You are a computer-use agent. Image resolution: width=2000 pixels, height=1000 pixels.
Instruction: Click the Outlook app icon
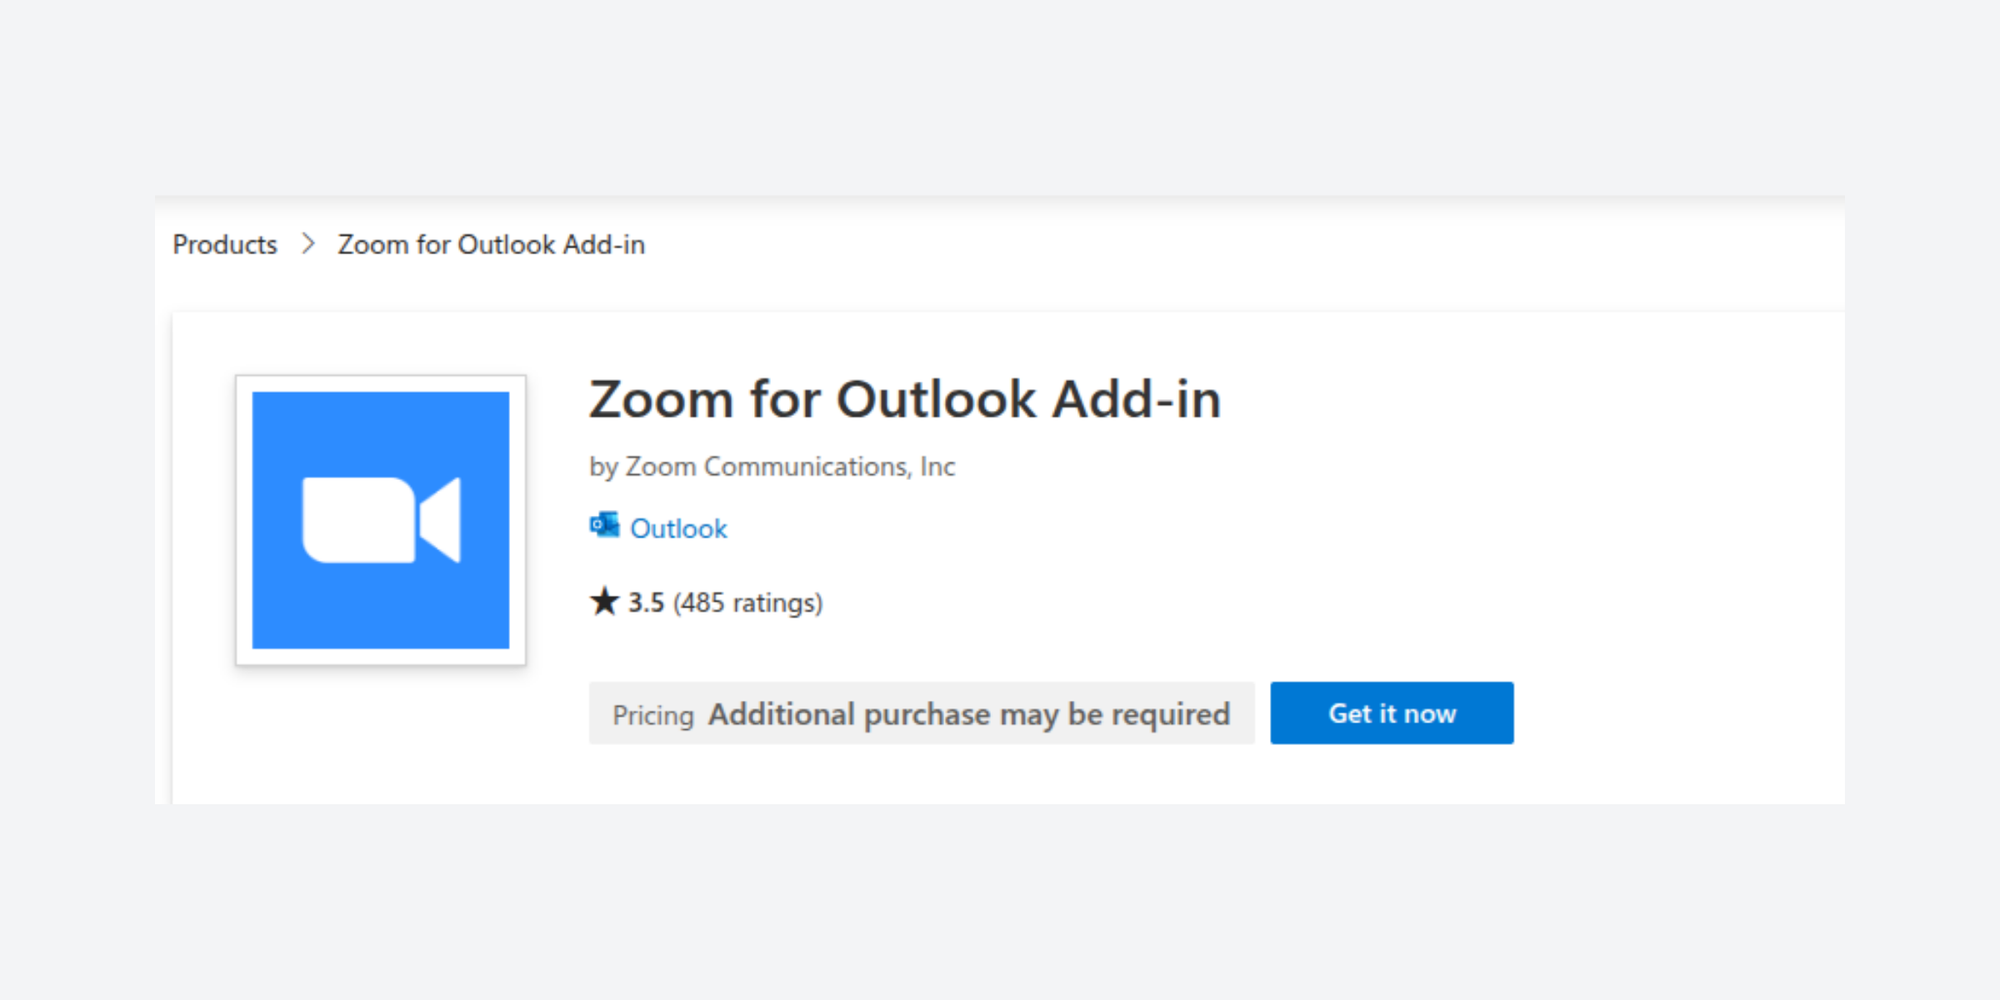(604, 525)
